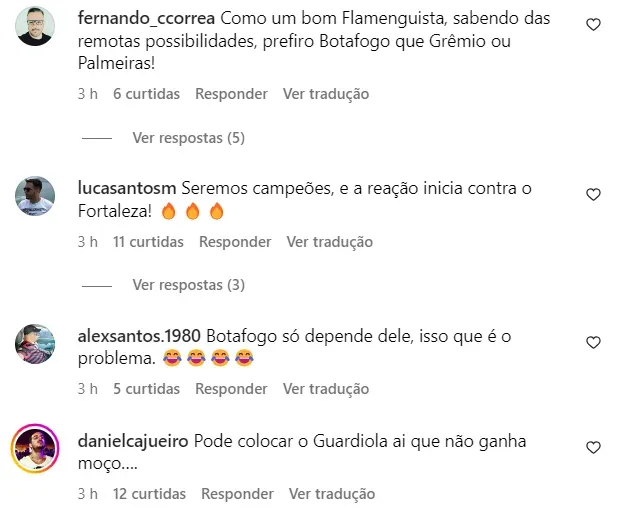
Task: Open lucasantosm's profile picture
Action: 35,196
